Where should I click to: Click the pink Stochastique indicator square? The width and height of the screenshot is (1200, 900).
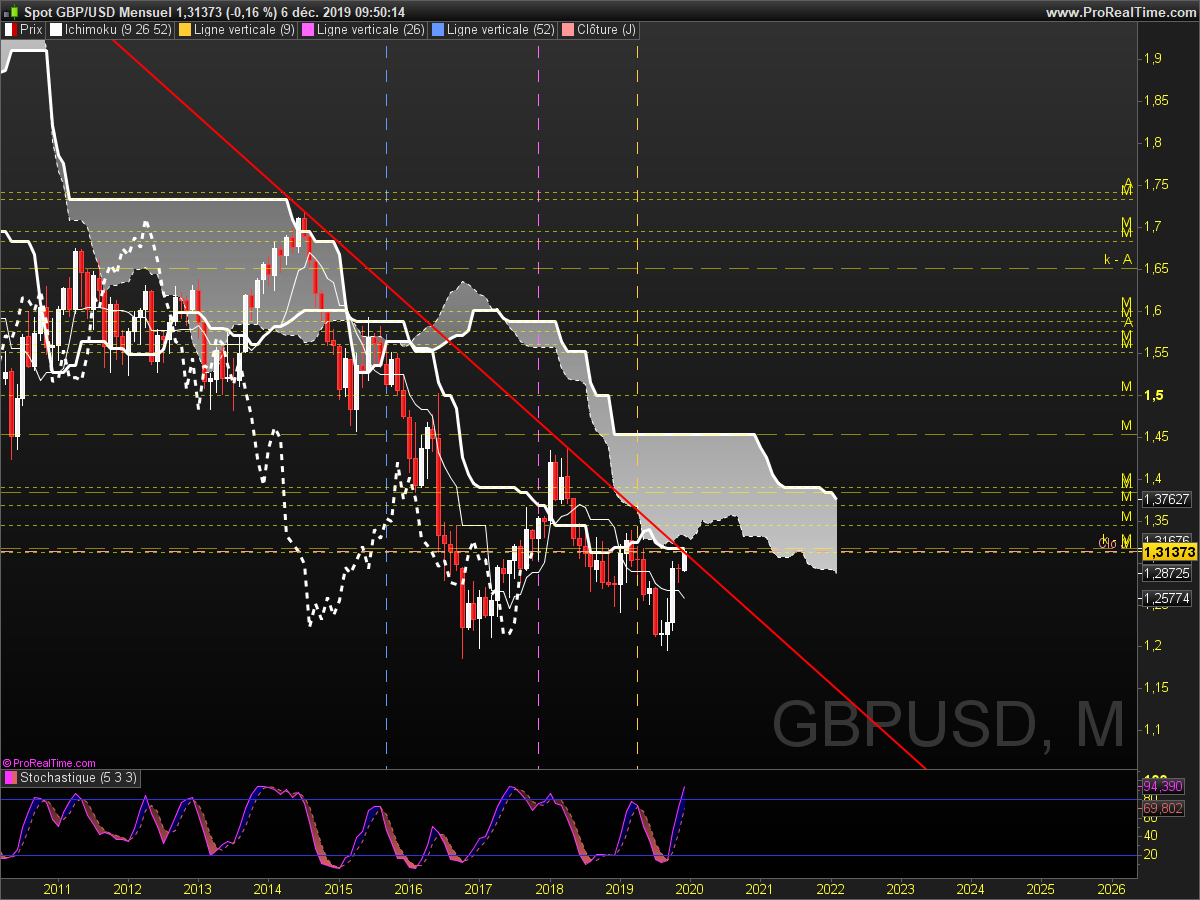(x=10, y=777)
